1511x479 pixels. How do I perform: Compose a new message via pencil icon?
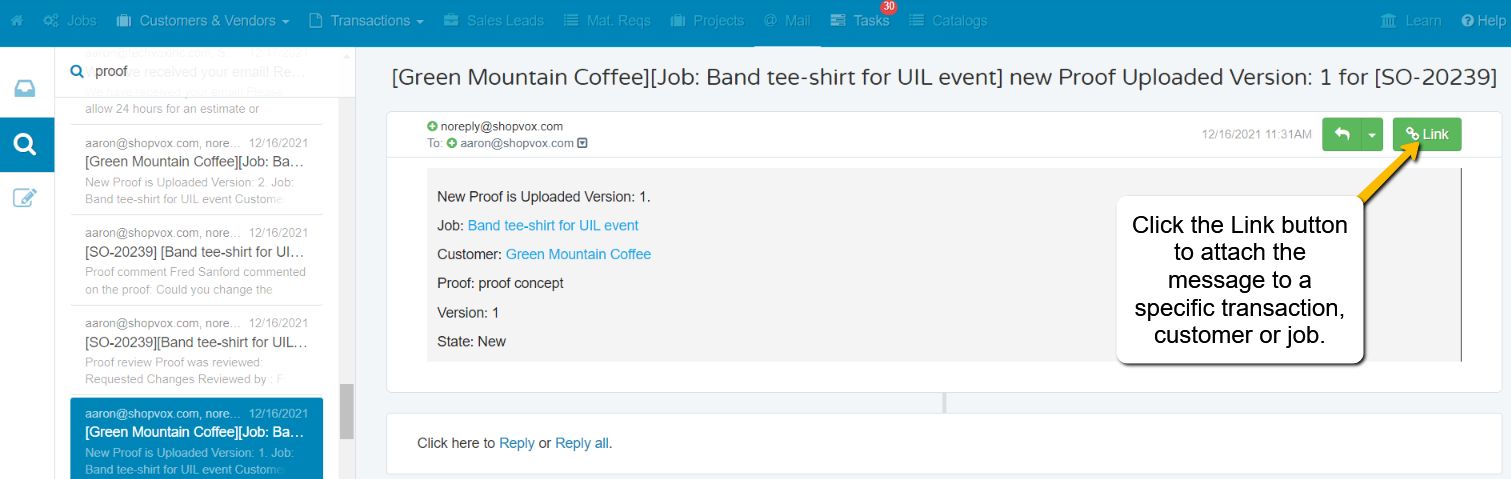26,197
